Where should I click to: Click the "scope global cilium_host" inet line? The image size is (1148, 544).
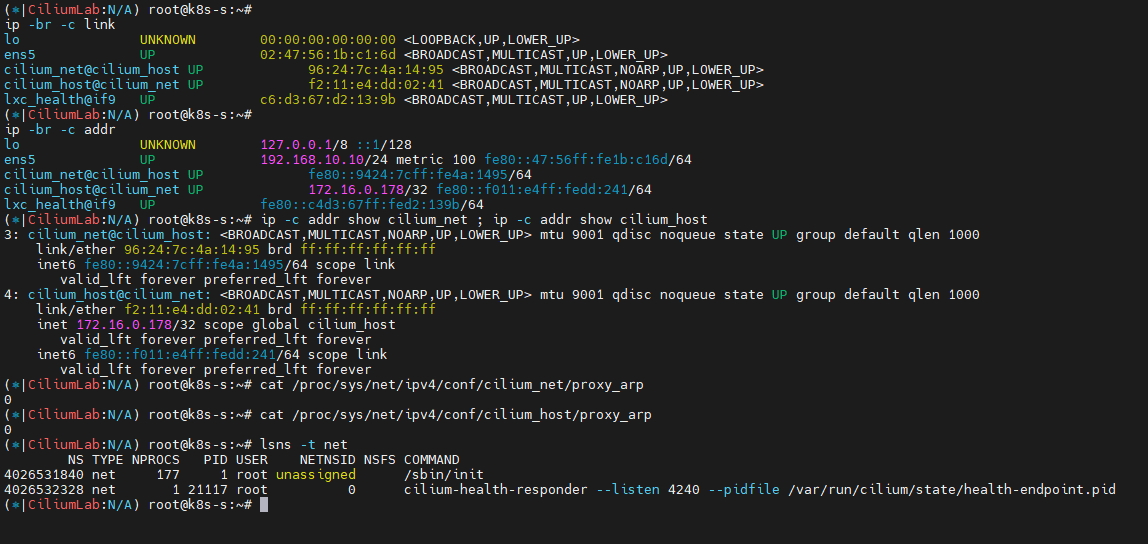(x=216, y=325)
